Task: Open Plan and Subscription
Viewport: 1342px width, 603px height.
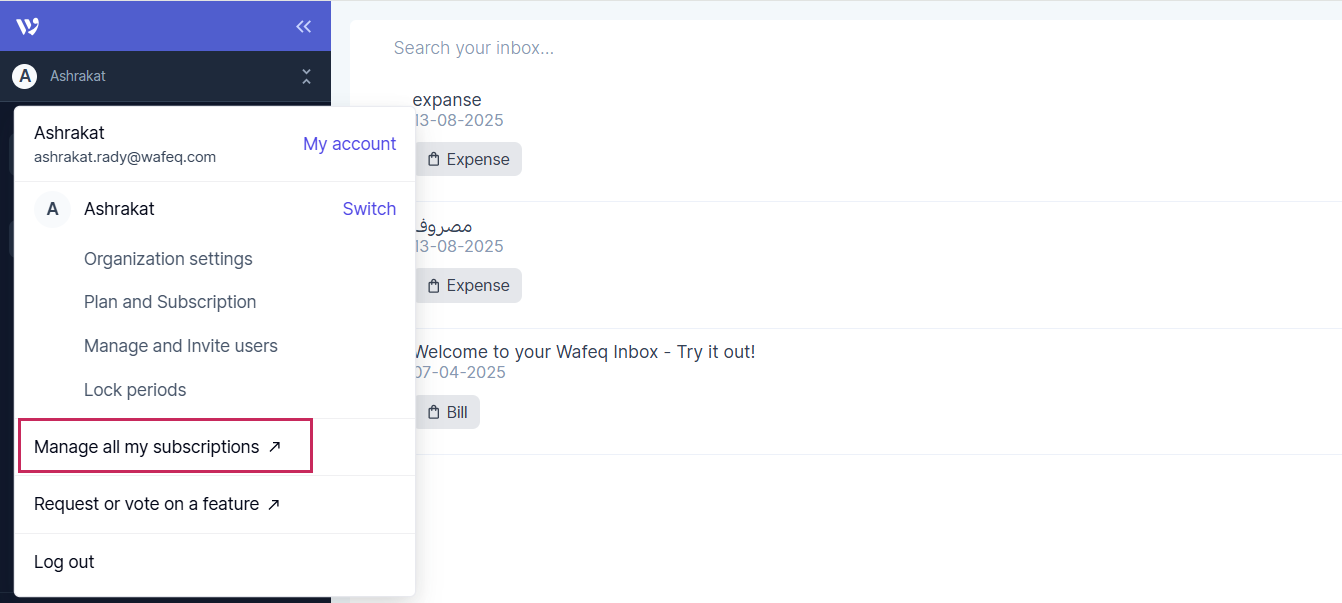Action: [170, 301]
